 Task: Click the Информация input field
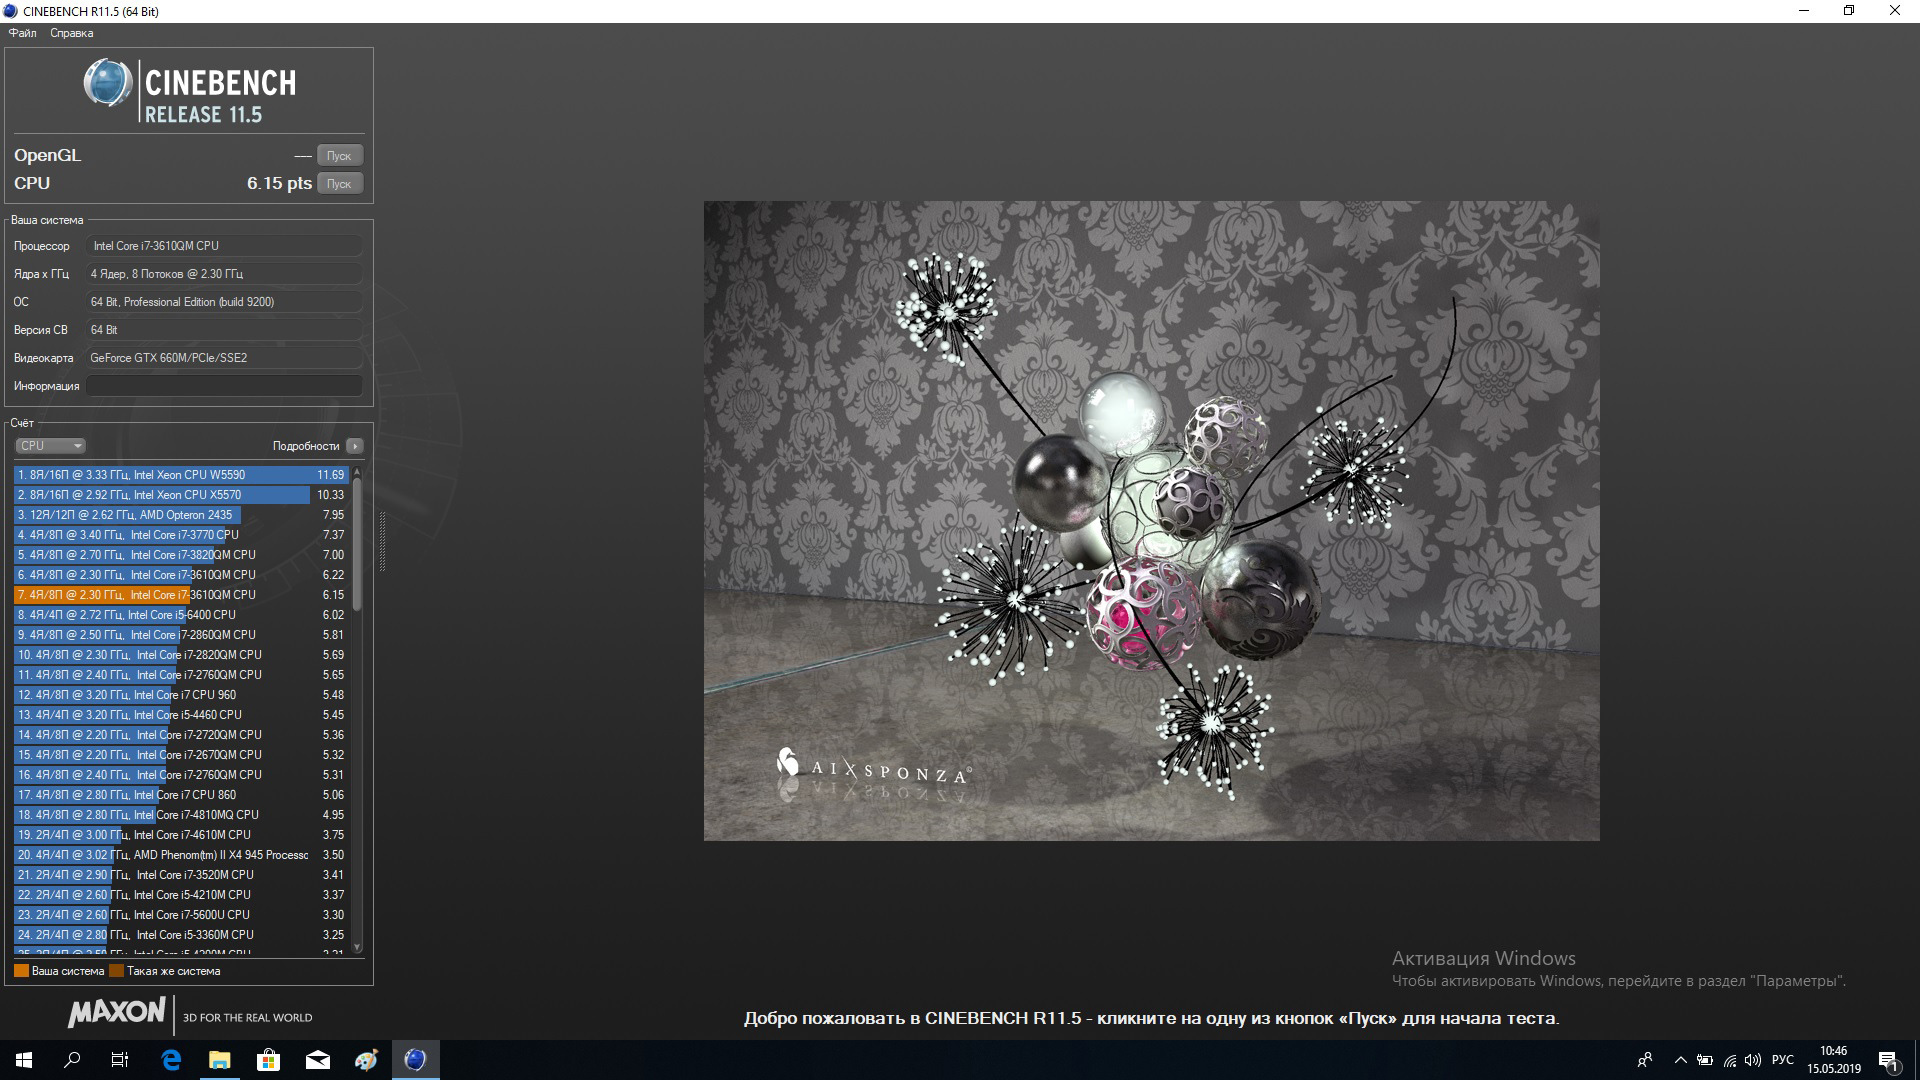(224, 386)
